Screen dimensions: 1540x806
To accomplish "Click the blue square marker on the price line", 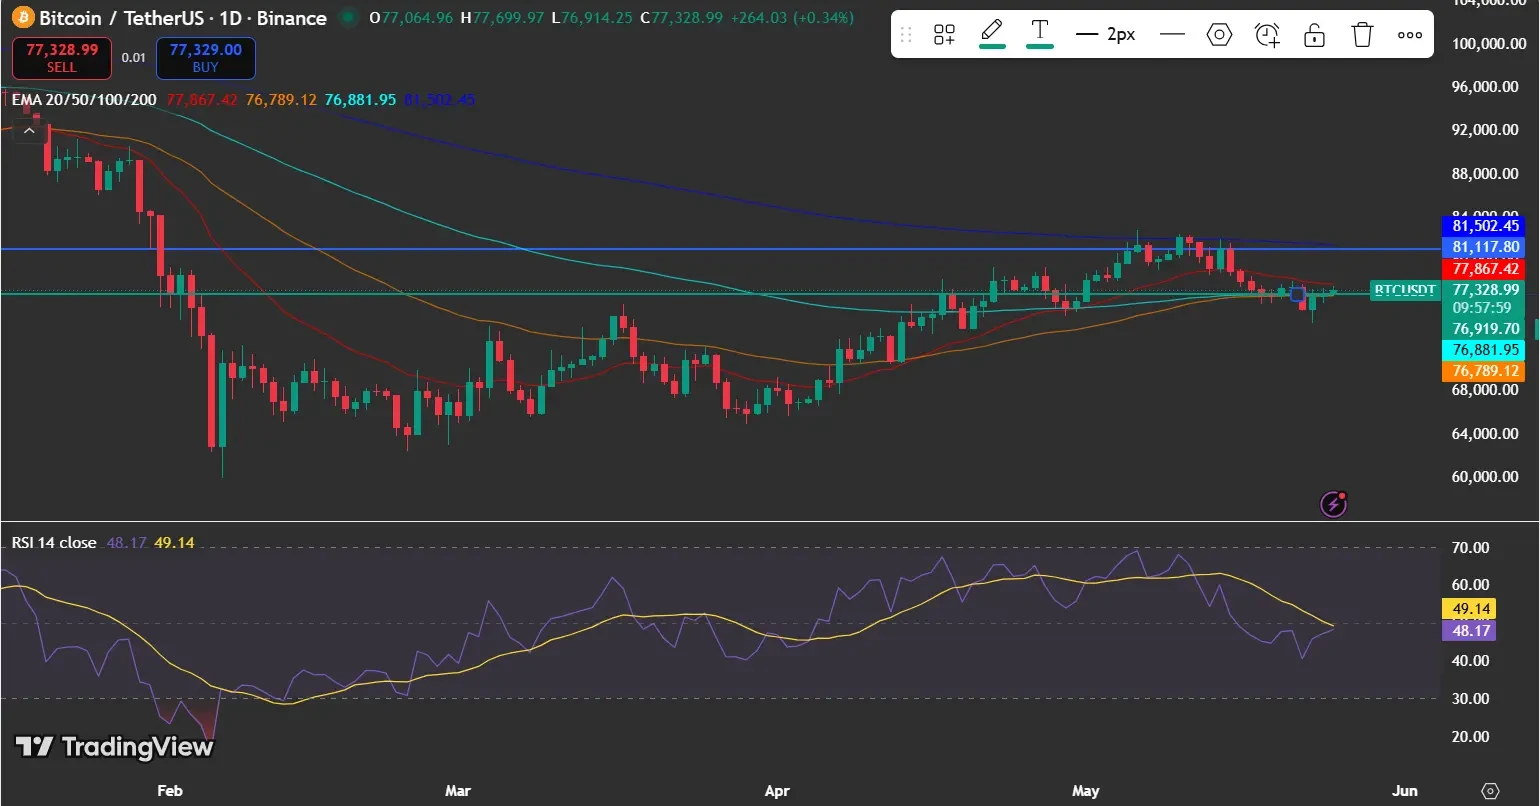I will [1297, 294].
